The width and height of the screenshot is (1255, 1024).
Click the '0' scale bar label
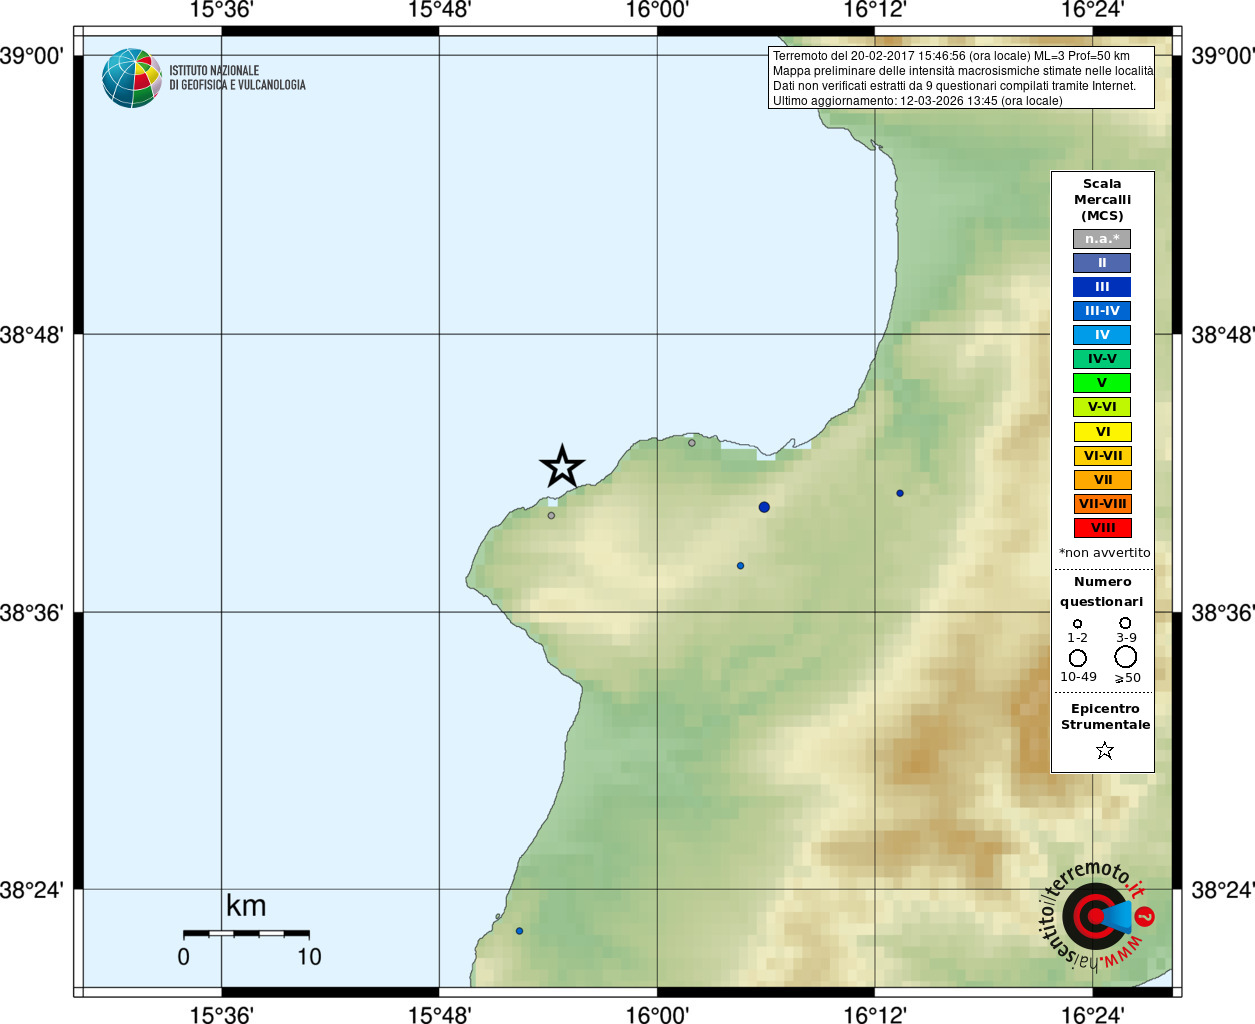(x=183, y=957)
